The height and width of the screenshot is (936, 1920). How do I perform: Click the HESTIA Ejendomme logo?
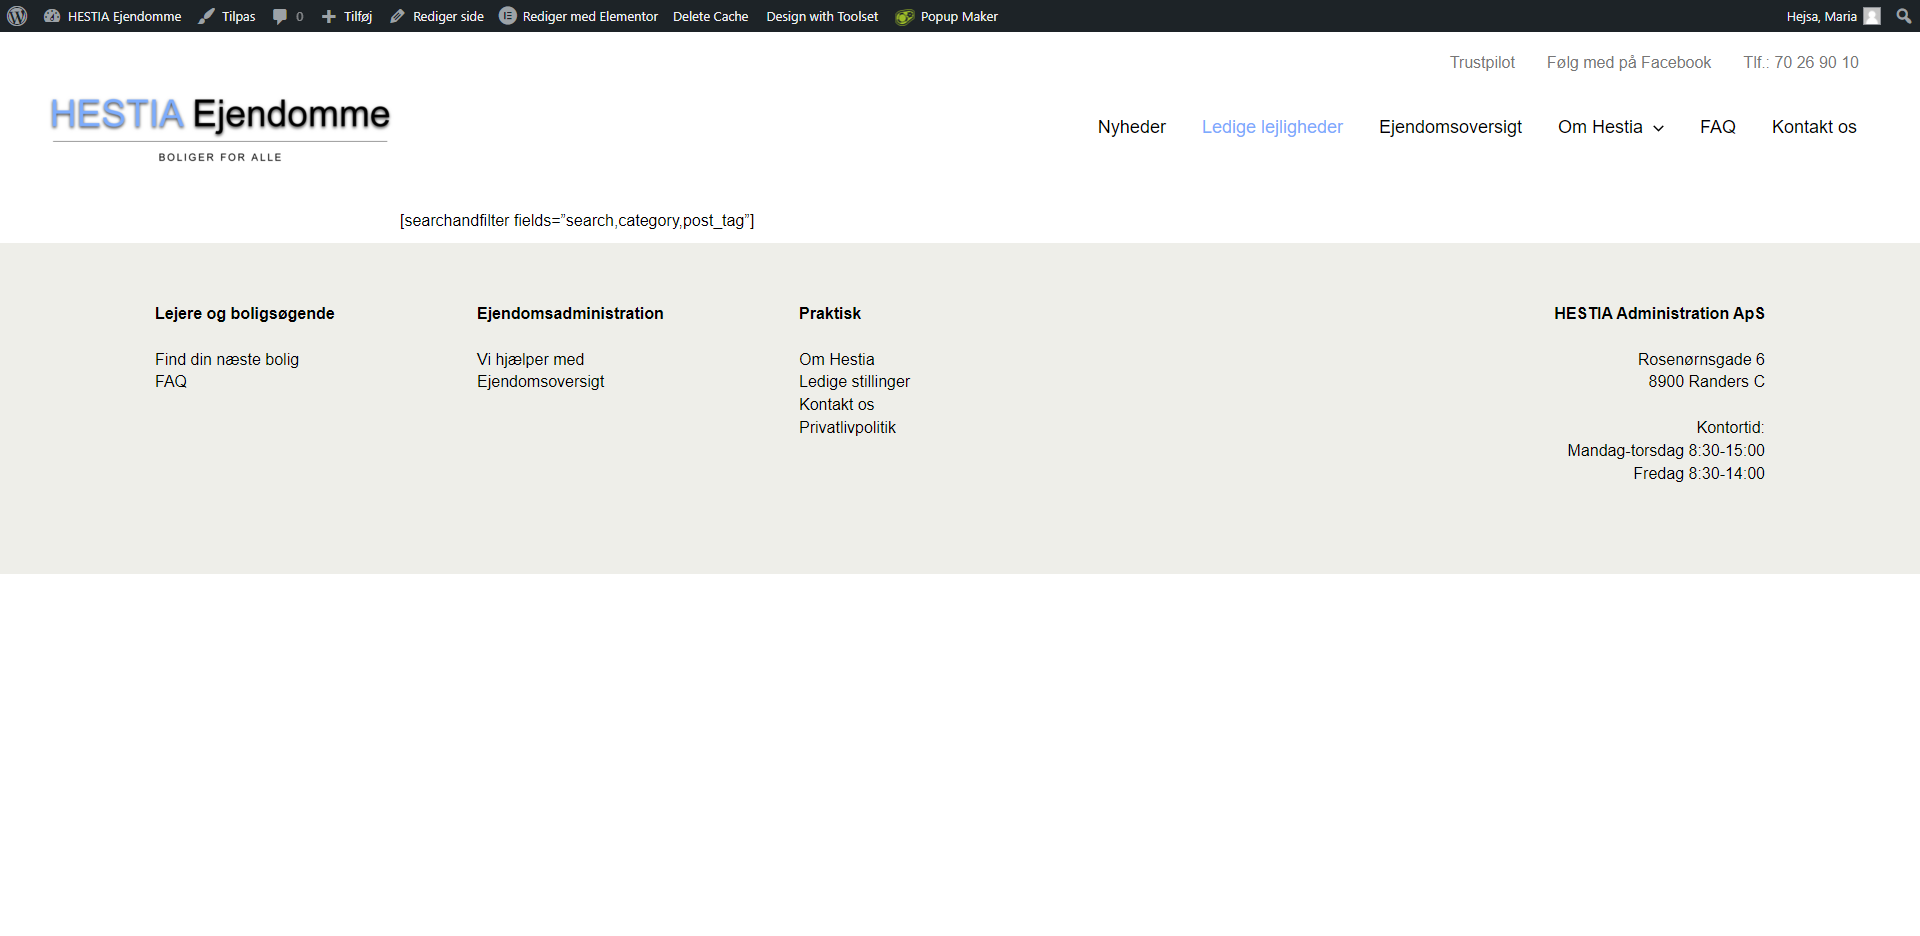[x=220, y=127]
